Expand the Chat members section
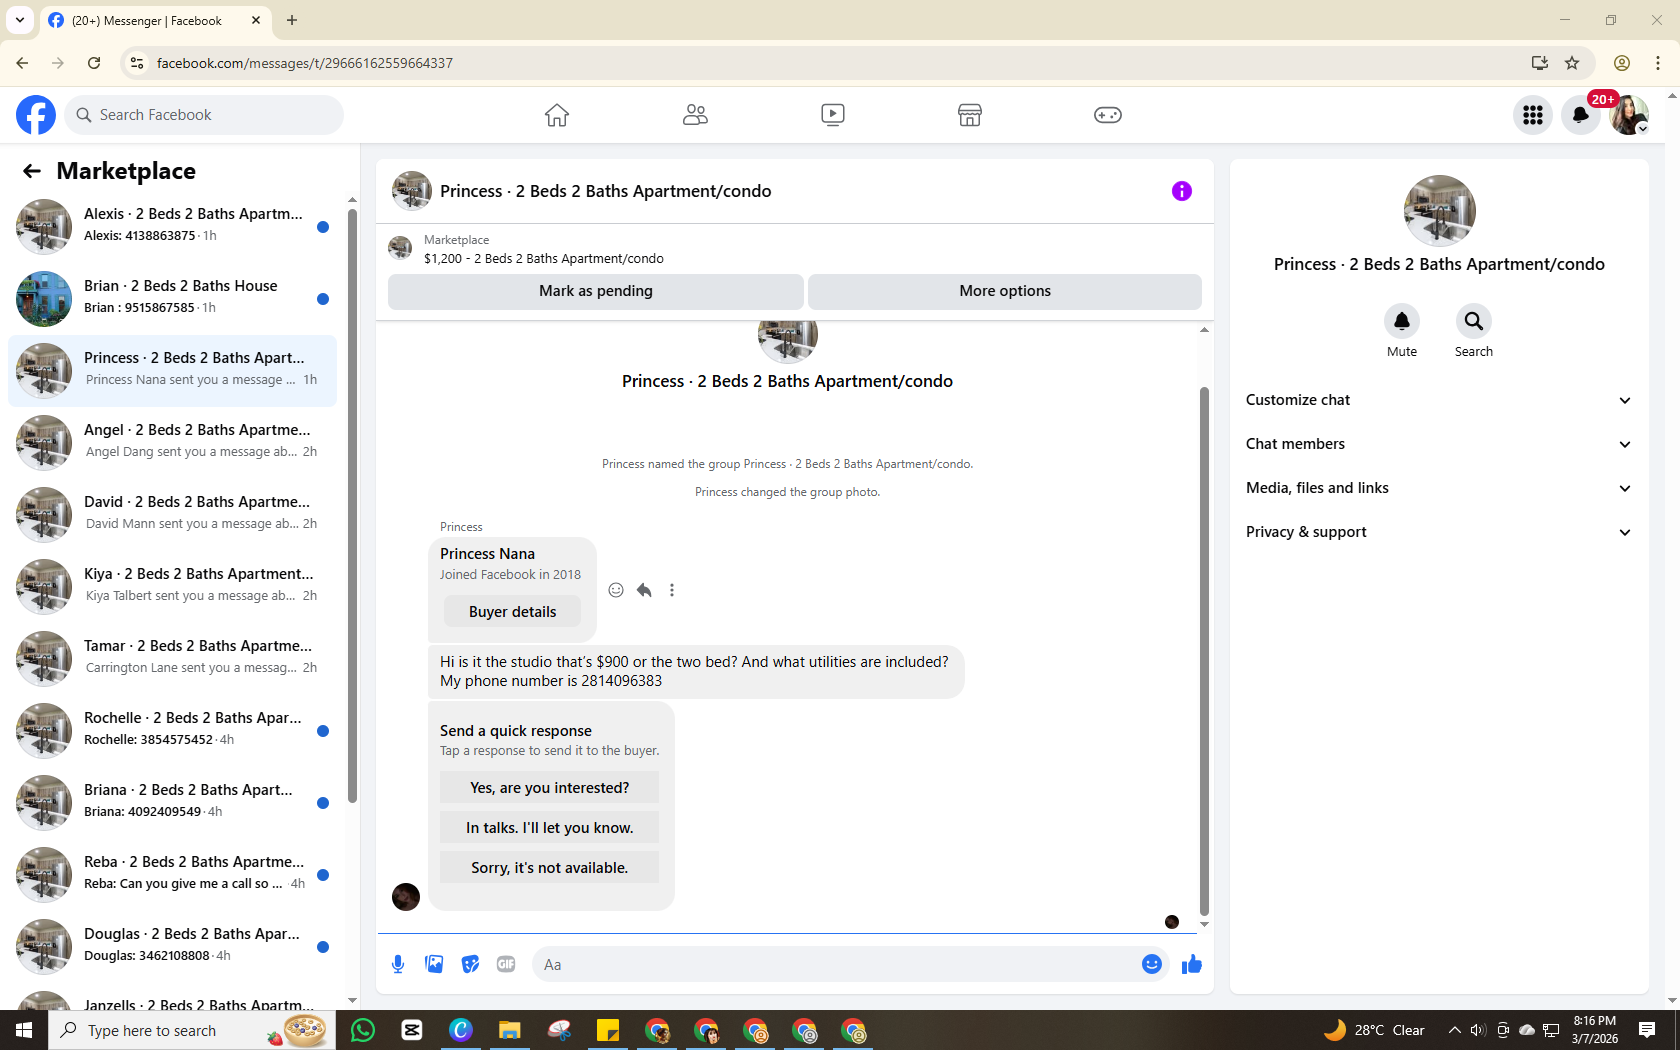 point(1439,444)
